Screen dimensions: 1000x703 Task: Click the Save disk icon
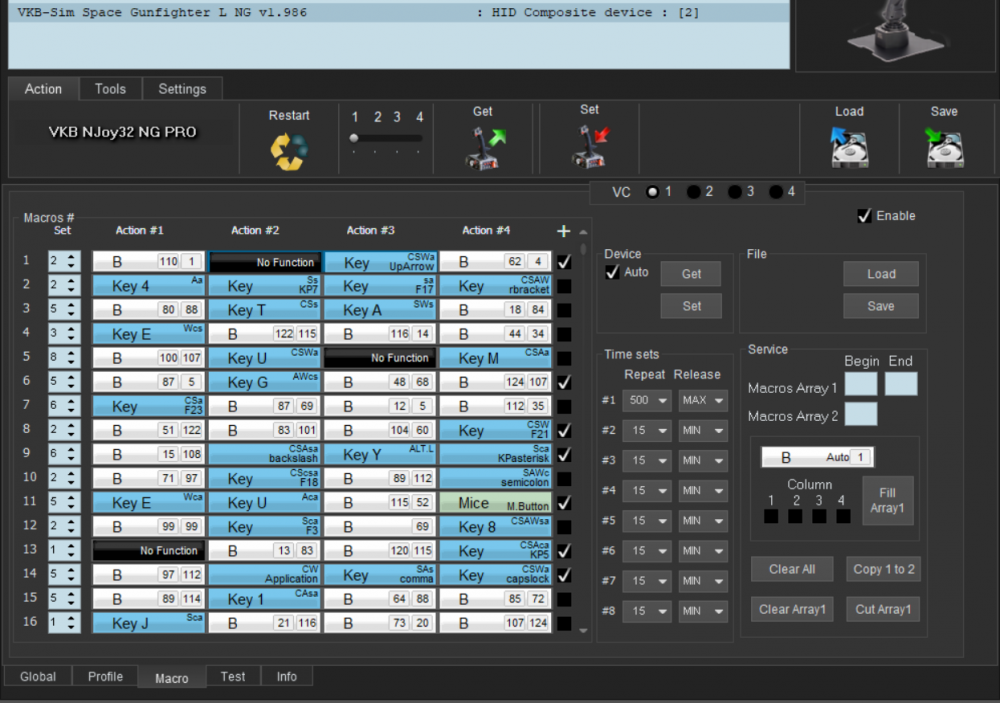(943, 148)
